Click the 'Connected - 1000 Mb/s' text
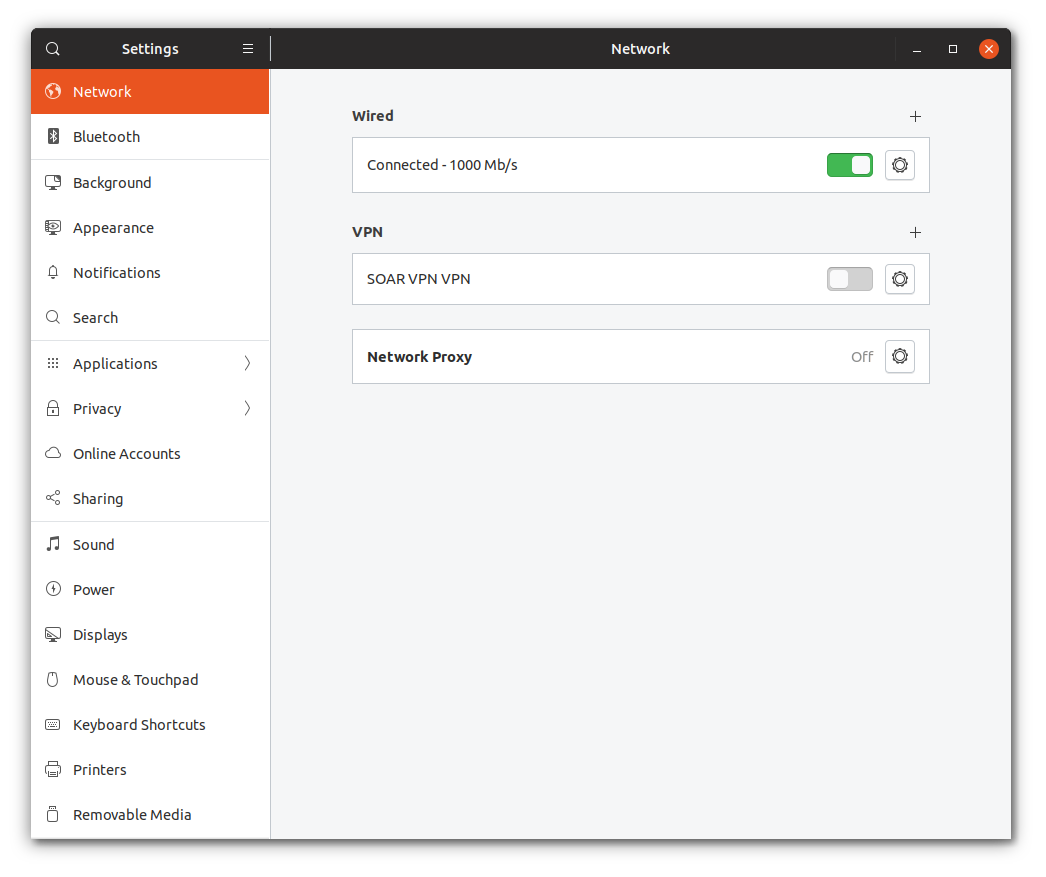This screenshot has width=1046, height=877. (442, 165)
